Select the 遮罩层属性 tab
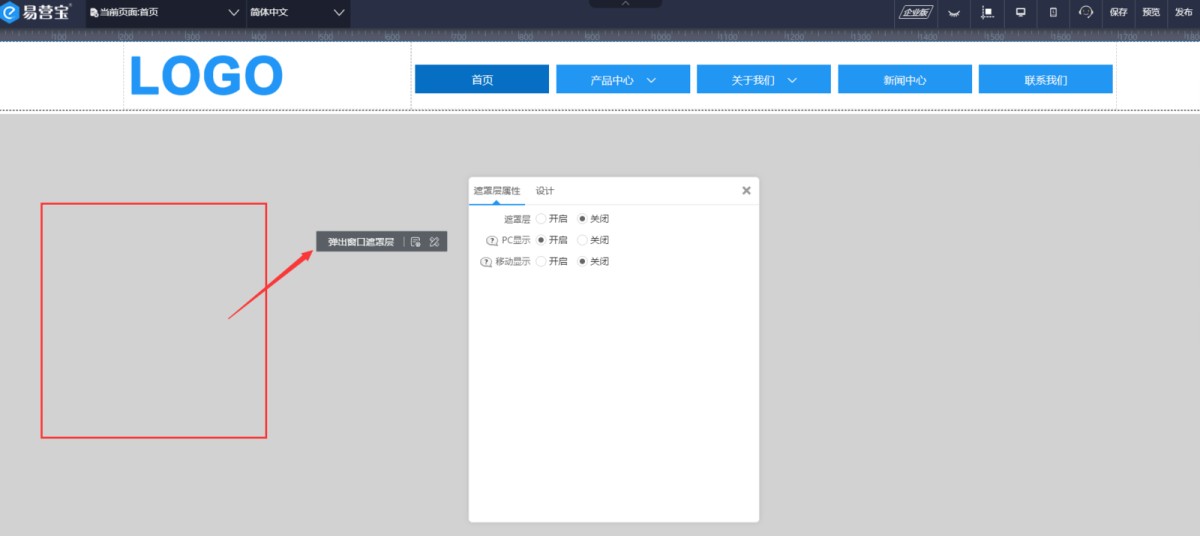This screenshot has height=536, width=1200. pyautogui.click(x=496, y=191)
